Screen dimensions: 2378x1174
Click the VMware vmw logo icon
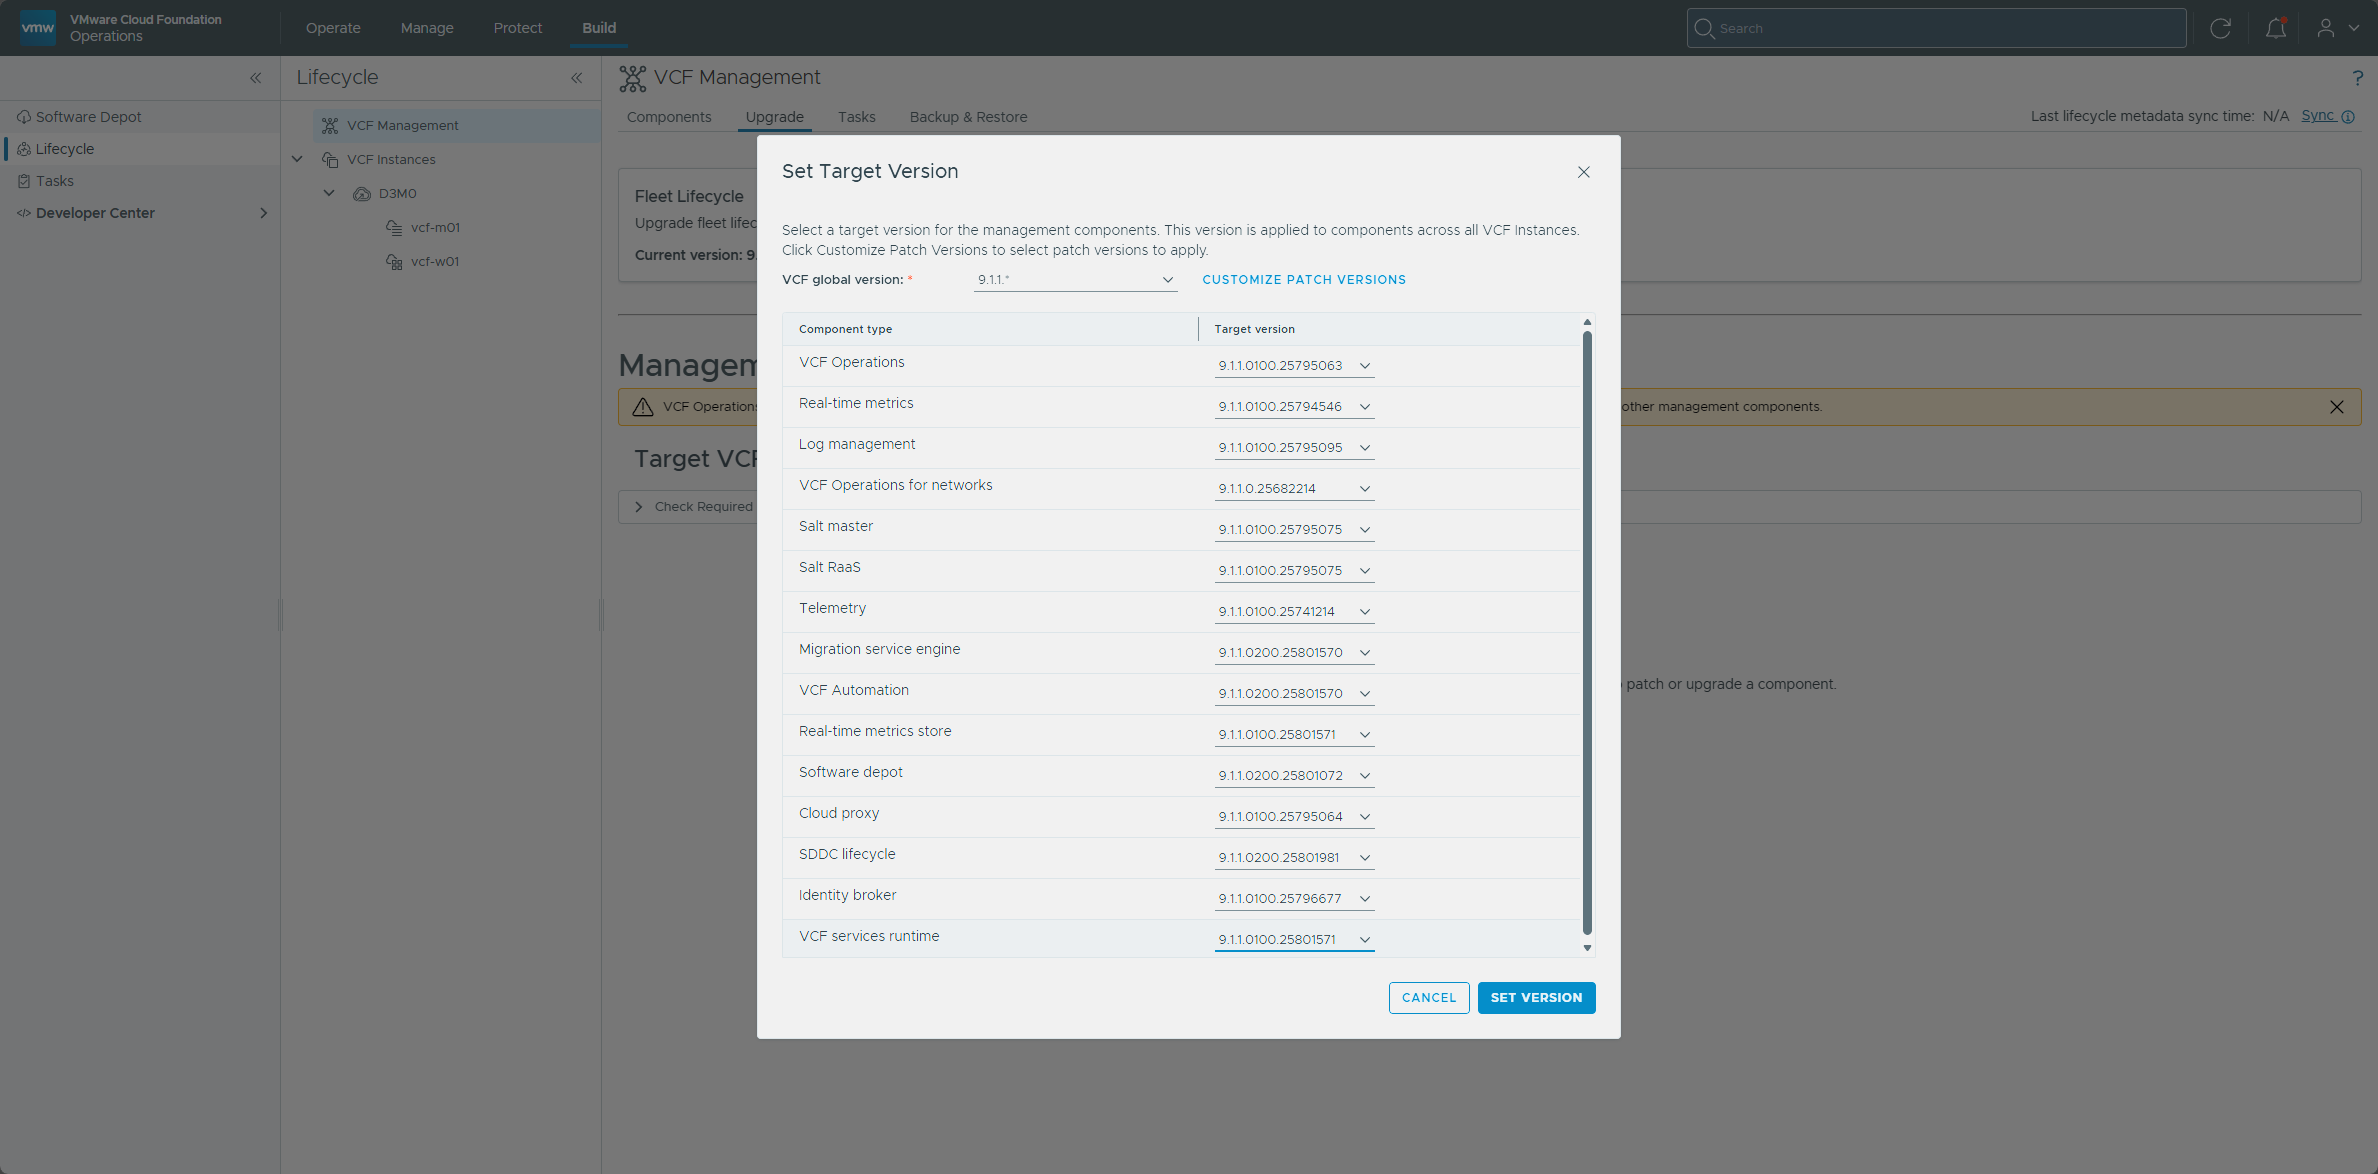(38, 27)
